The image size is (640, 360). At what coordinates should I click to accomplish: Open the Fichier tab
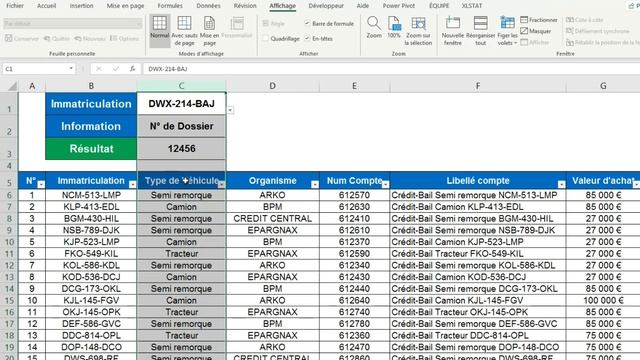point(15,6)
